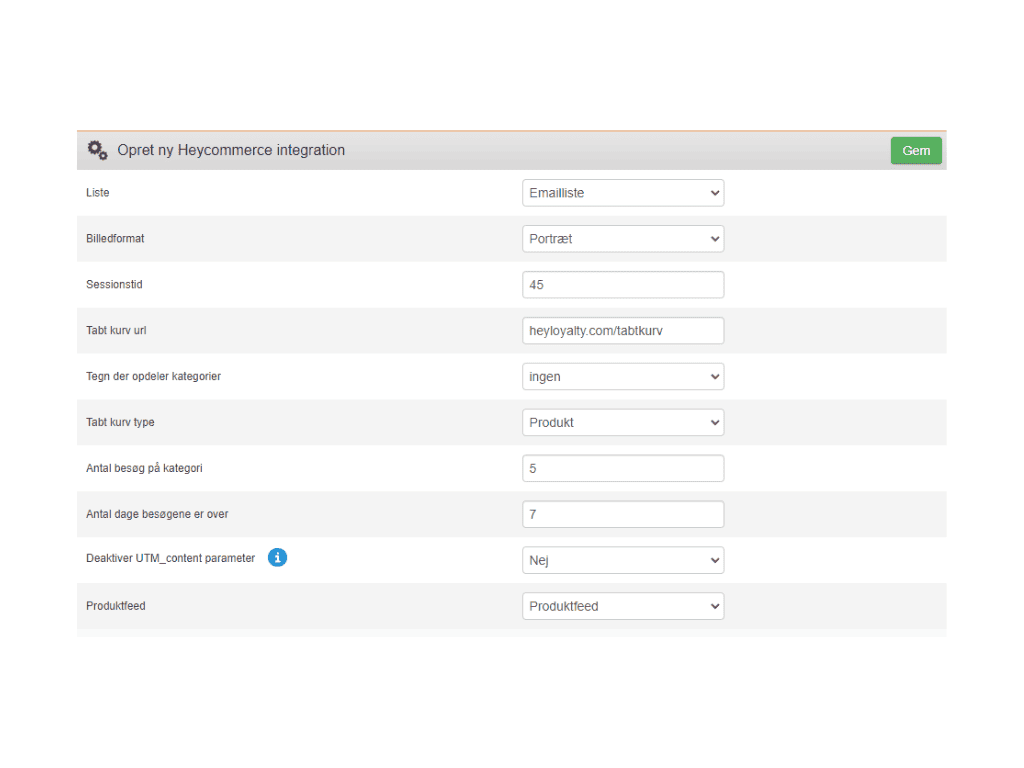This screenshot has height=768, width=1024.
Task: Click into the Sessionstid field containing 45
Action: click(x=622, y=285)
